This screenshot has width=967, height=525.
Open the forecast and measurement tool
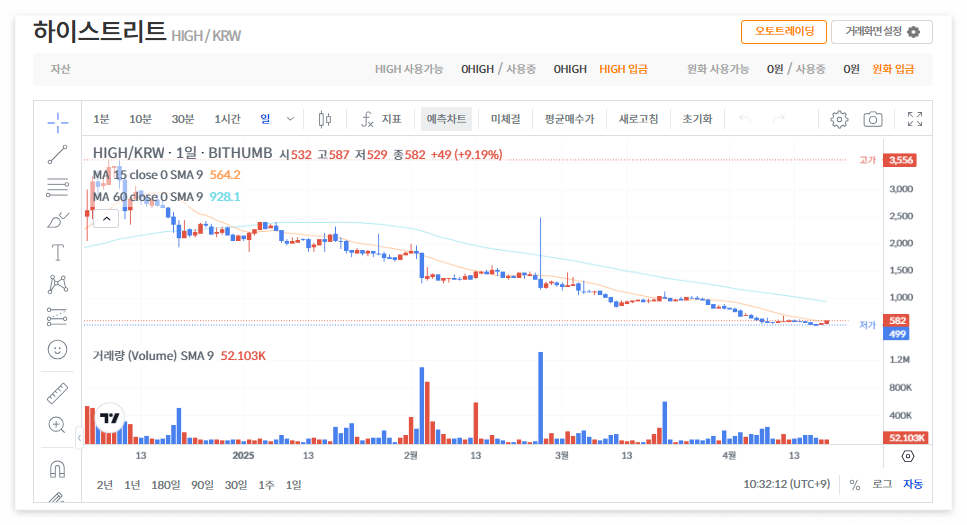point(57,317)
